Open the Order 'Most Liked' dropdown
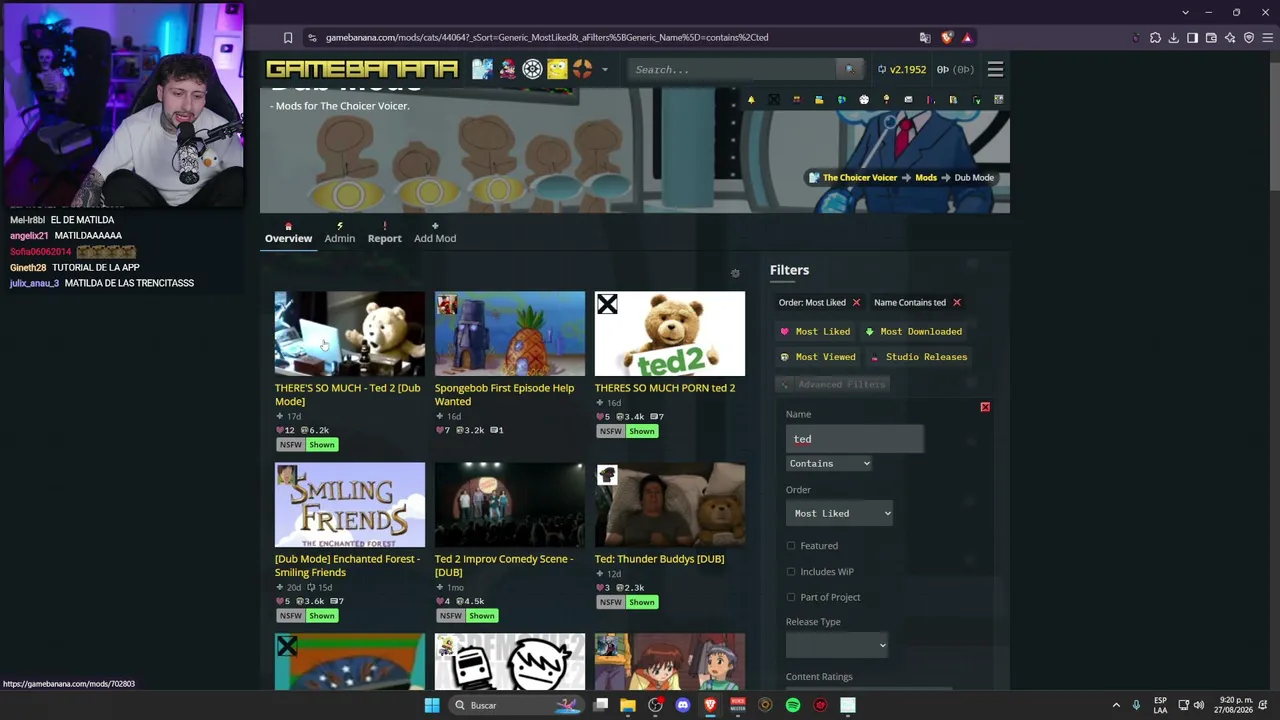The width and height of the screenshot is (1280, 720). tap(839, 513)
